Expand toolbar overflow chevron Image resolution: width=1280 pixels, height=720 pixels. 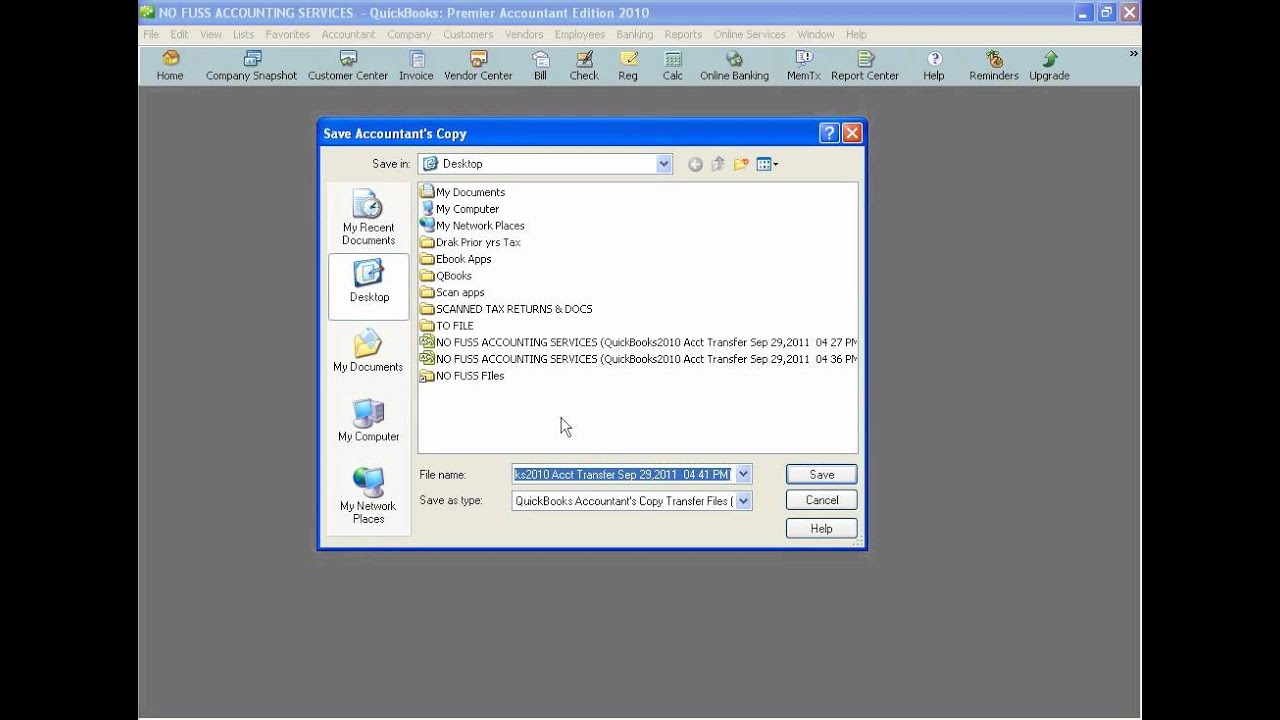point(1133,54)
